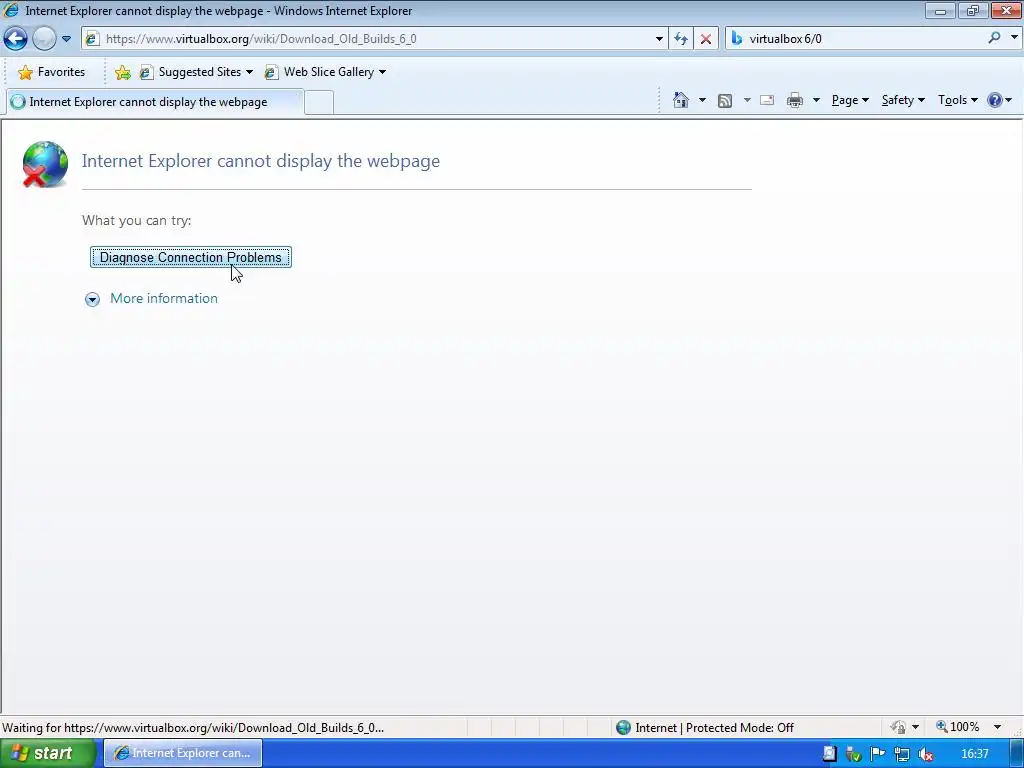Open the search provider options dropdown
This screenshot has width=1024, height=768.
pos(1014,38)
